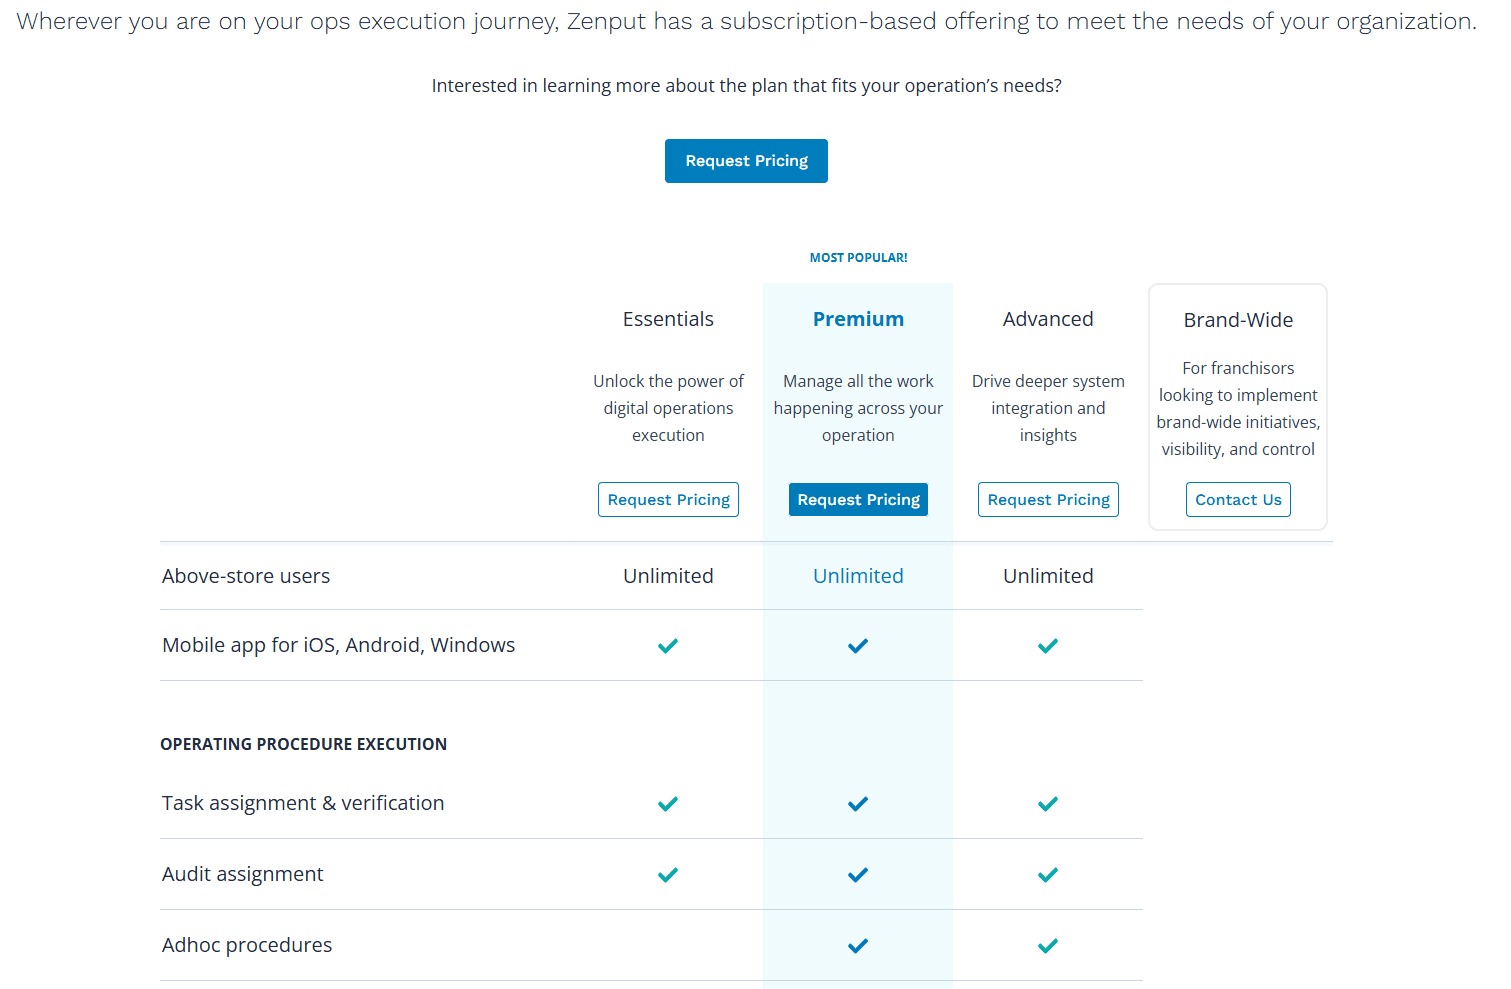
Task: Click the OPERATING PROCEDURE EXECUTION section heading
Action: pyautogui.click(x=303, y=744)
